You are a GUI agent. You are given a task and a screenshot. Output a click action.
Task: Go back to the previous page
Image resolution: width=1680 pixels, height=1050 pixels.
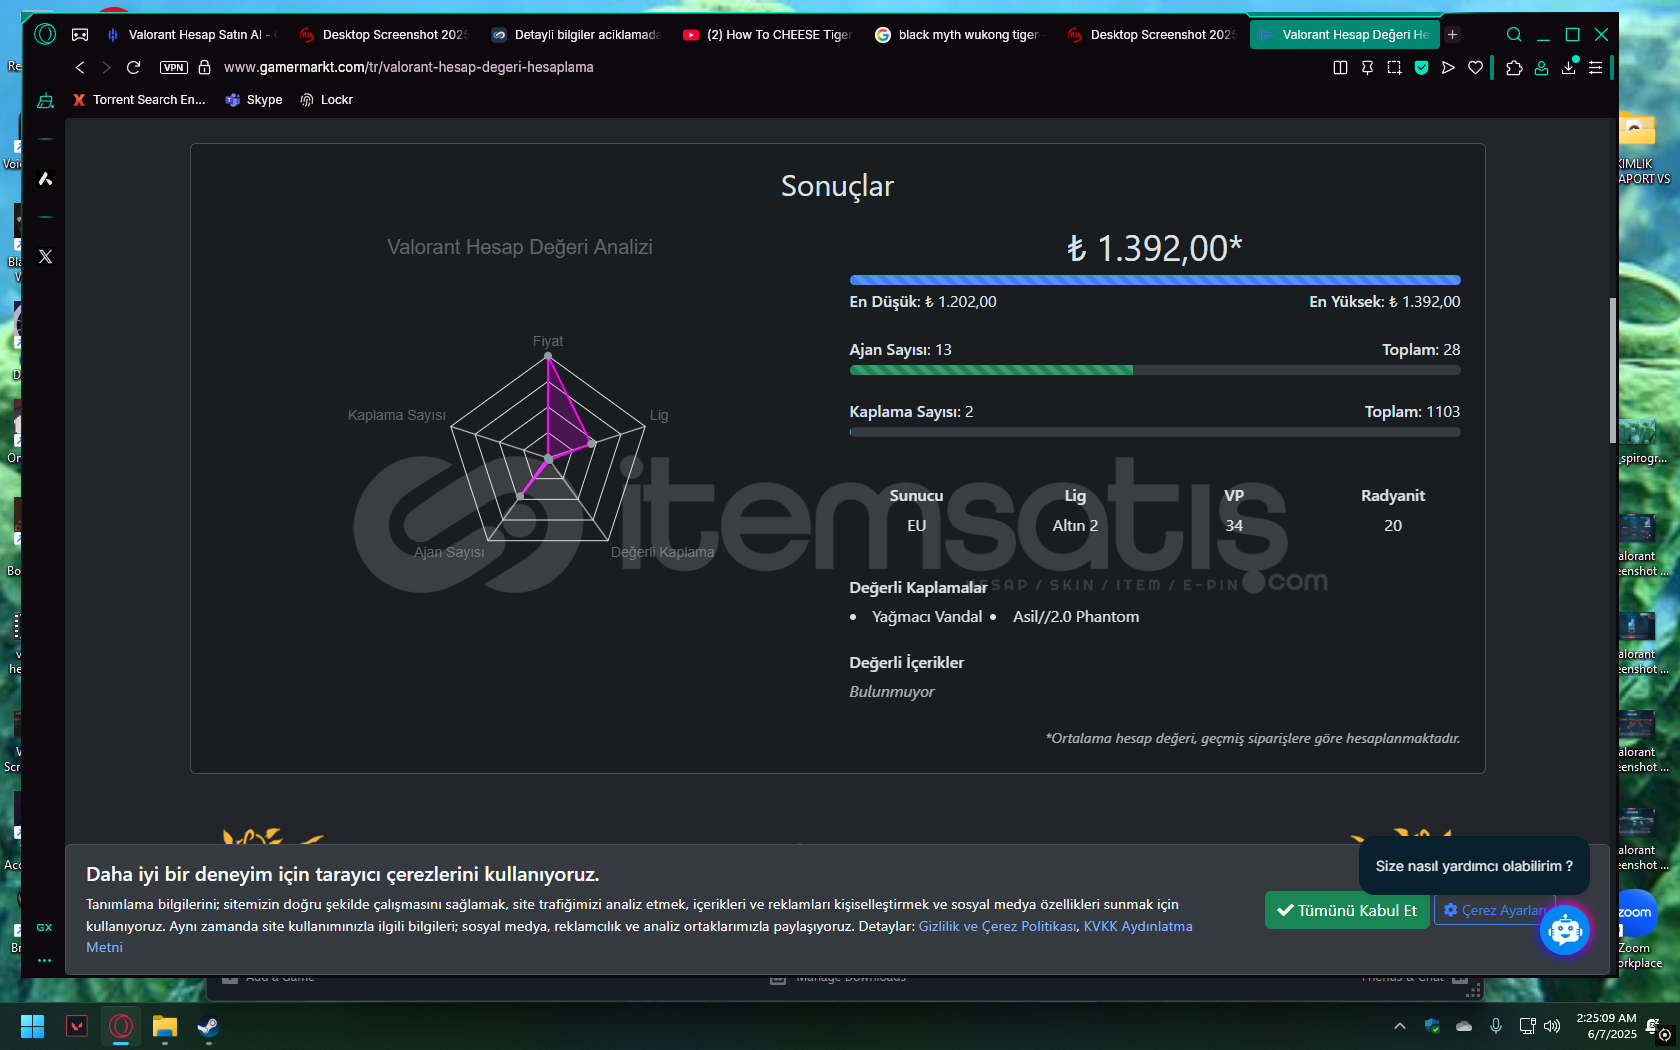pyautogui.click(x=80, y=67)
